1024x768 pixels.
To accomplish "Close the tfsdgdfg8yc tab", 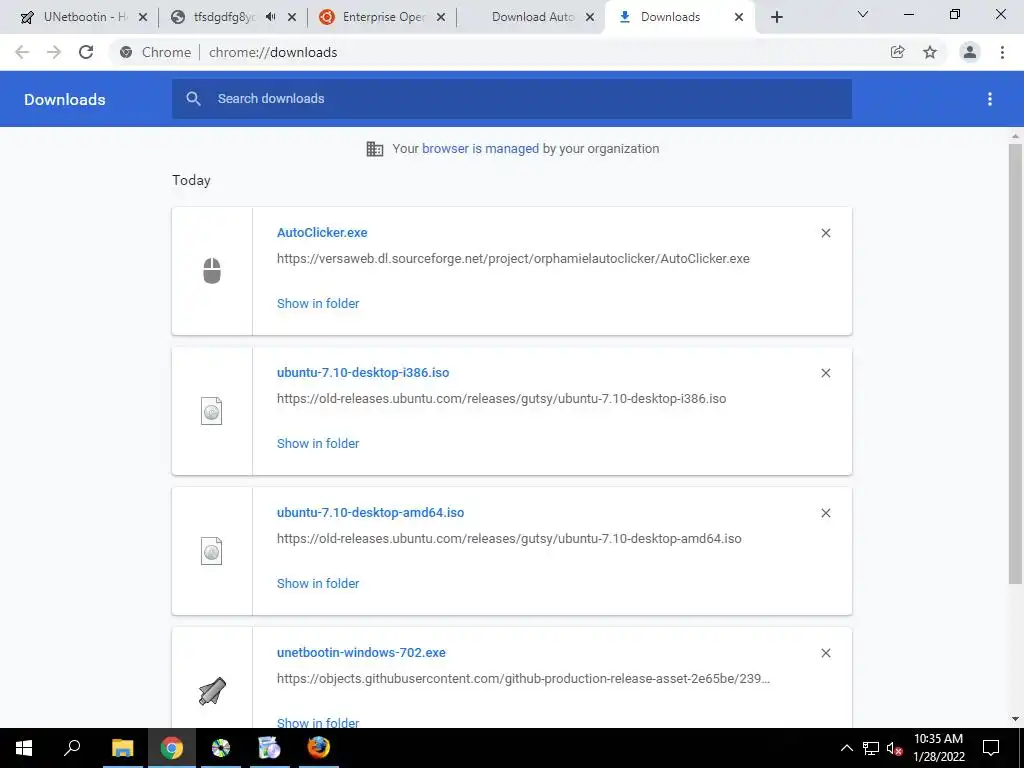I will pos(292,17).
